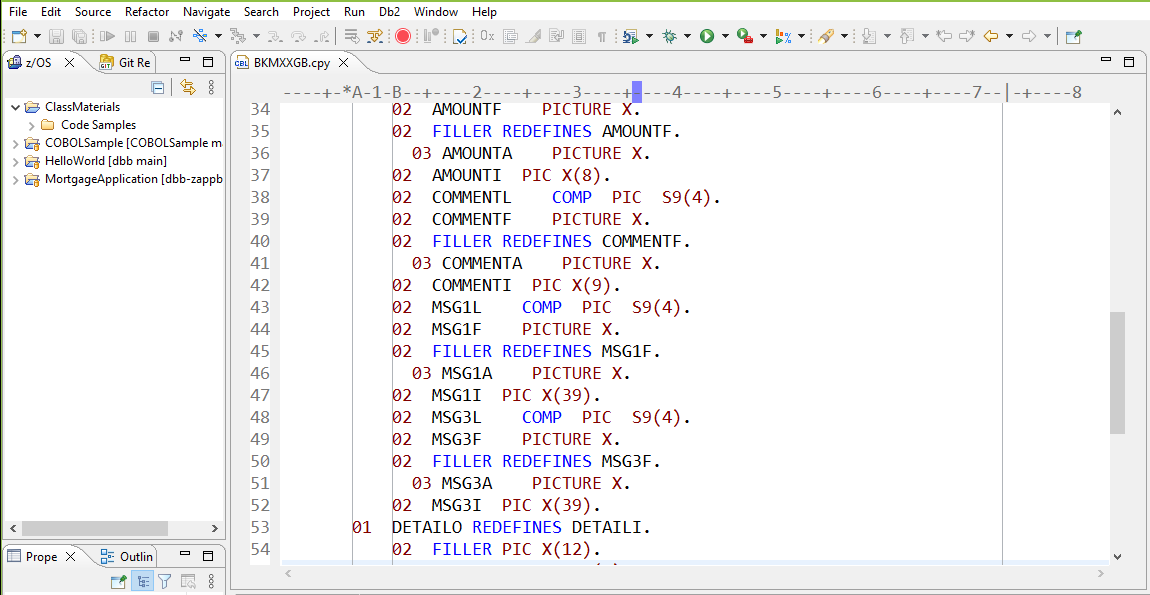Click the debug Terminate square icon
The height and width of the screenshot is (595, 1150).
tap(153, 36)
